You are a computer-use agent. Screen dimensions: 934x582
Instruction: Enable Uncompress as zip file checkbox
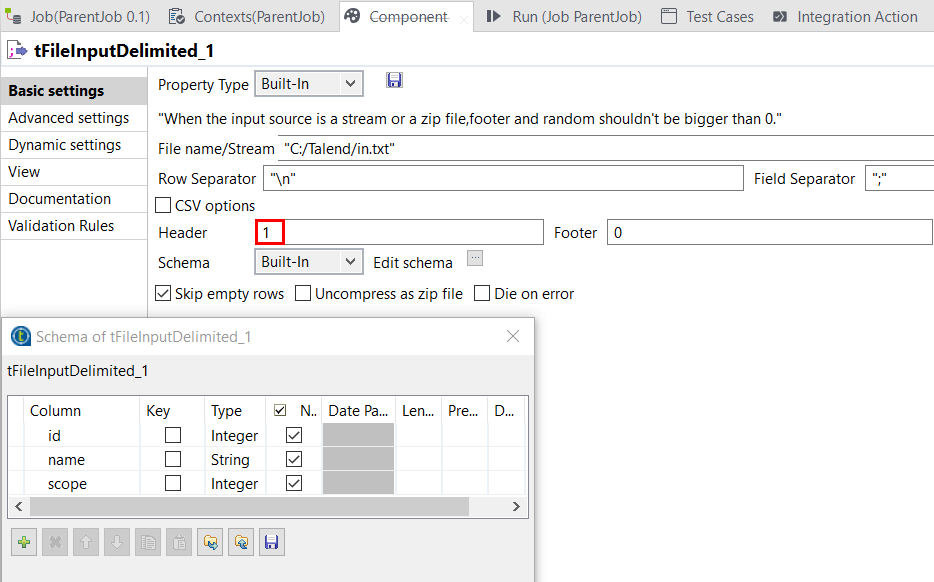[303, 293]
